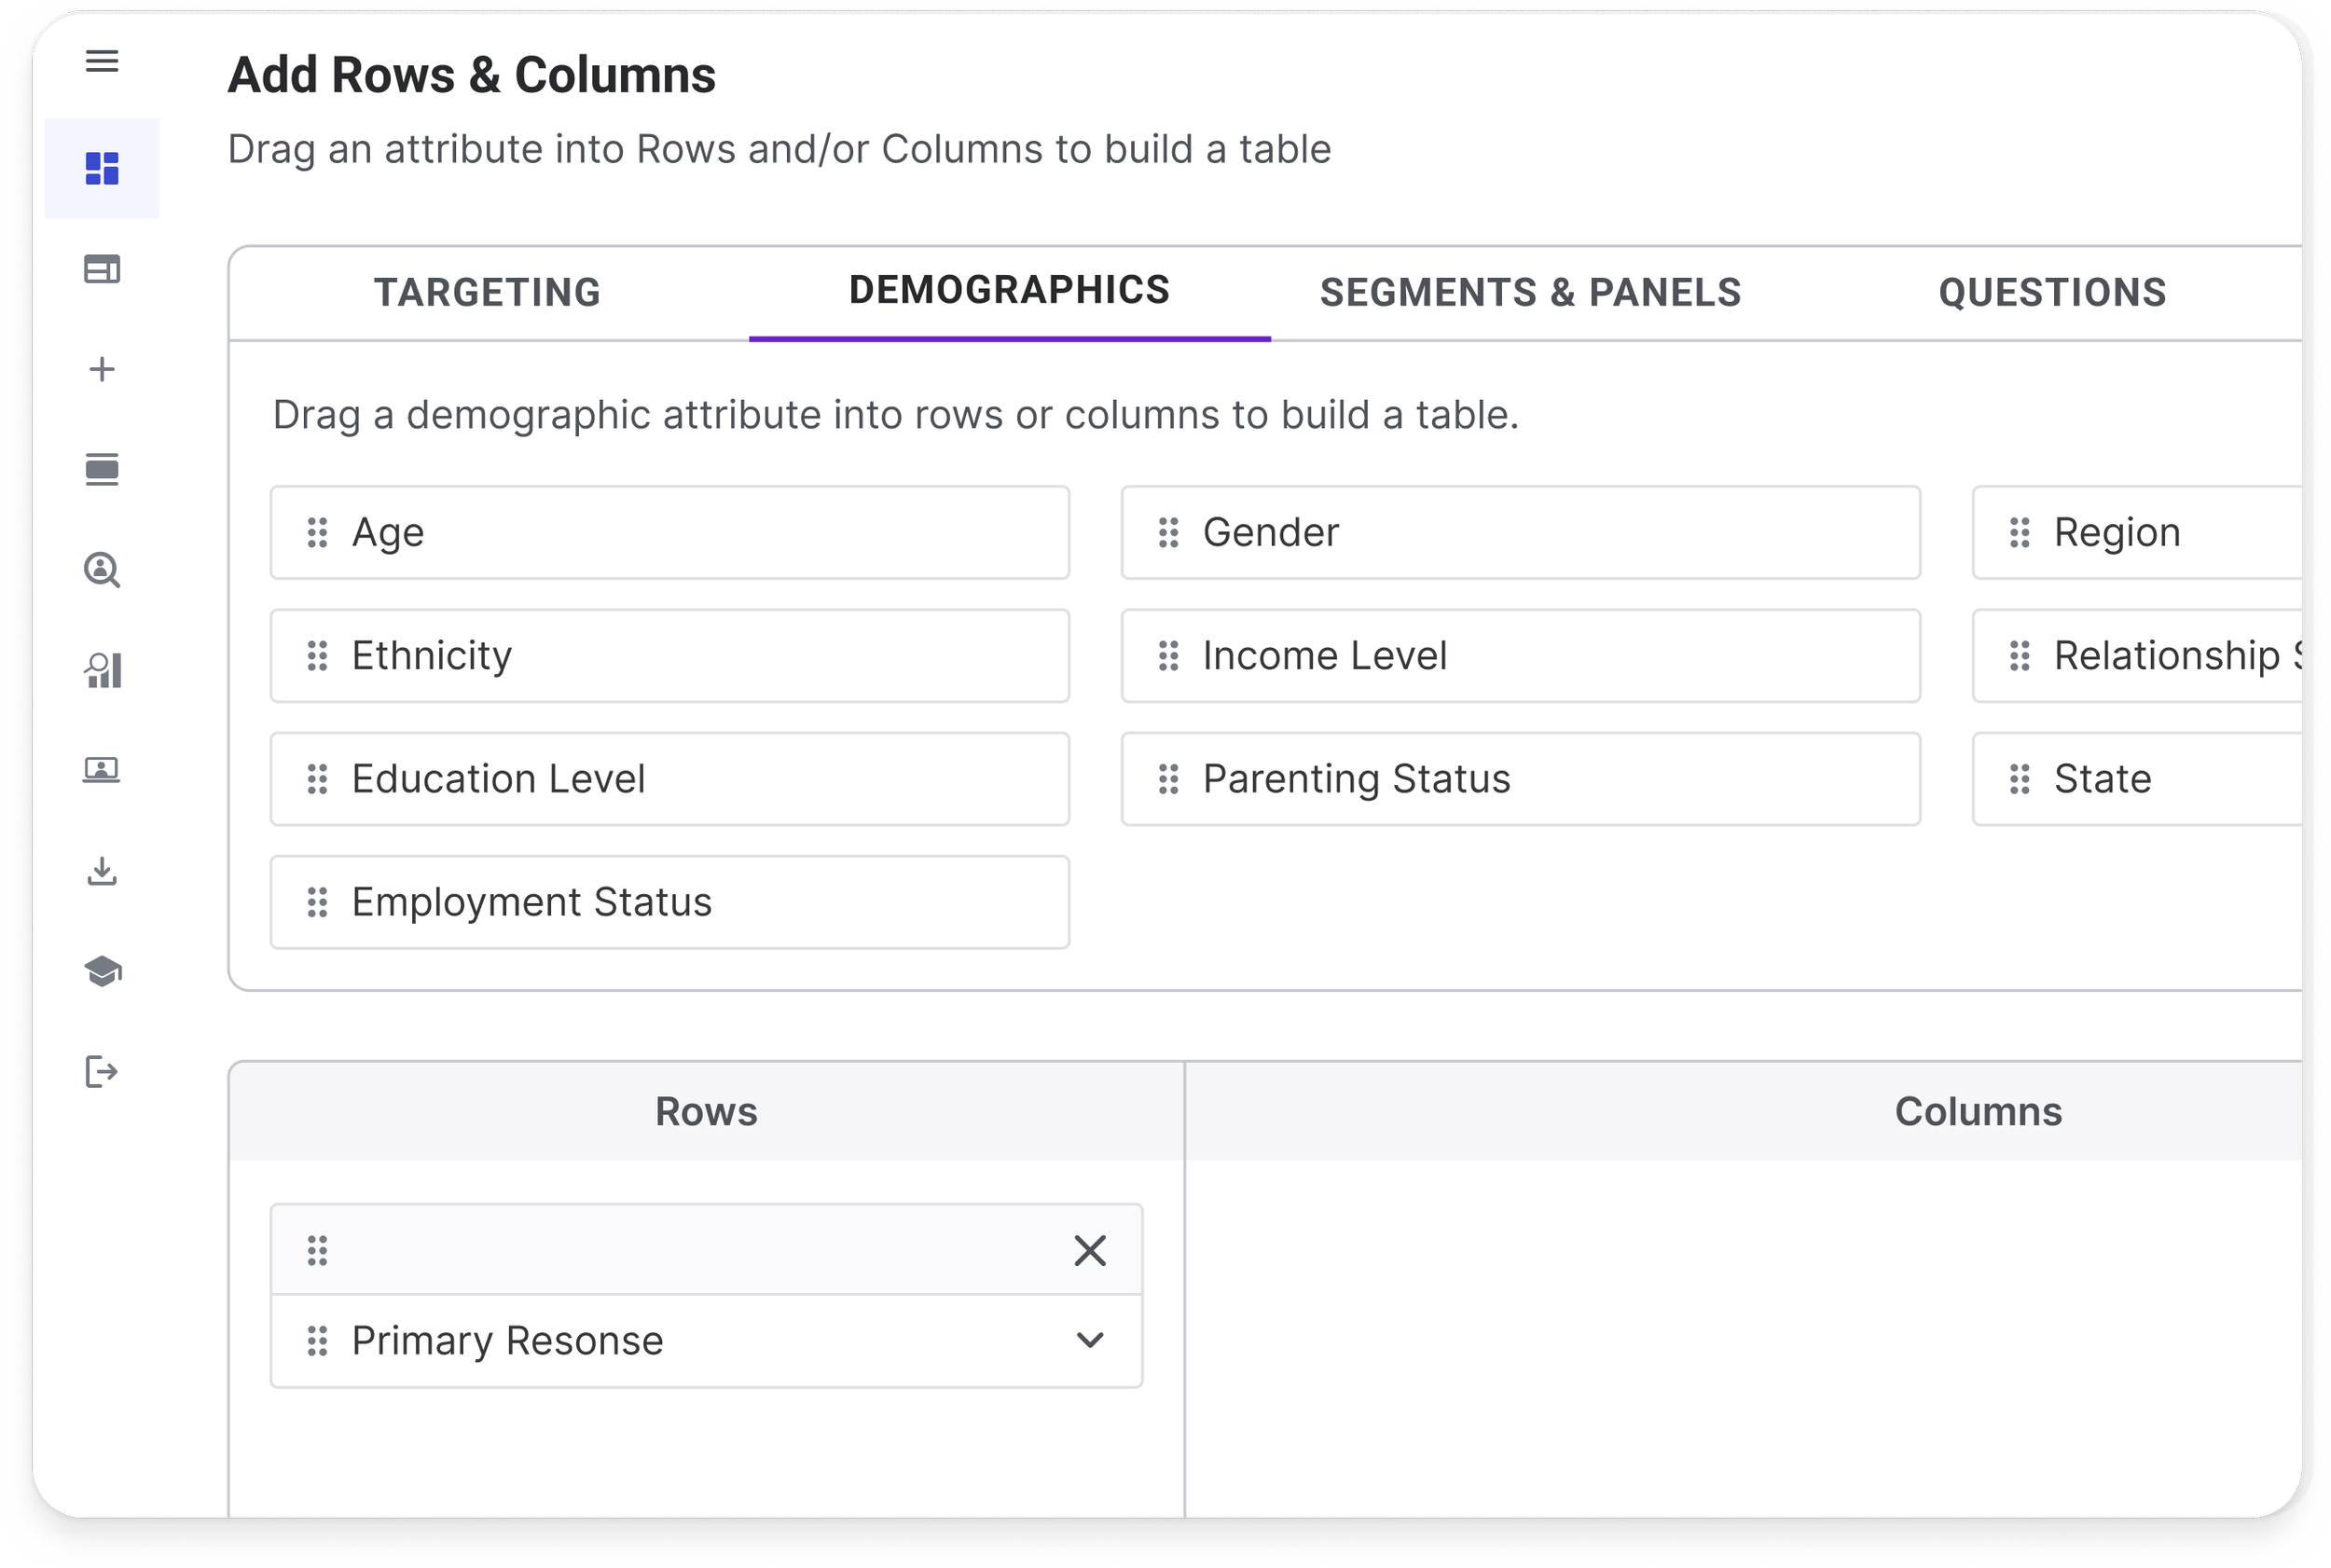Grab the drag handle on Education Level
2331x1568 pixels.
pyautogui.click(x=317, y=779)
